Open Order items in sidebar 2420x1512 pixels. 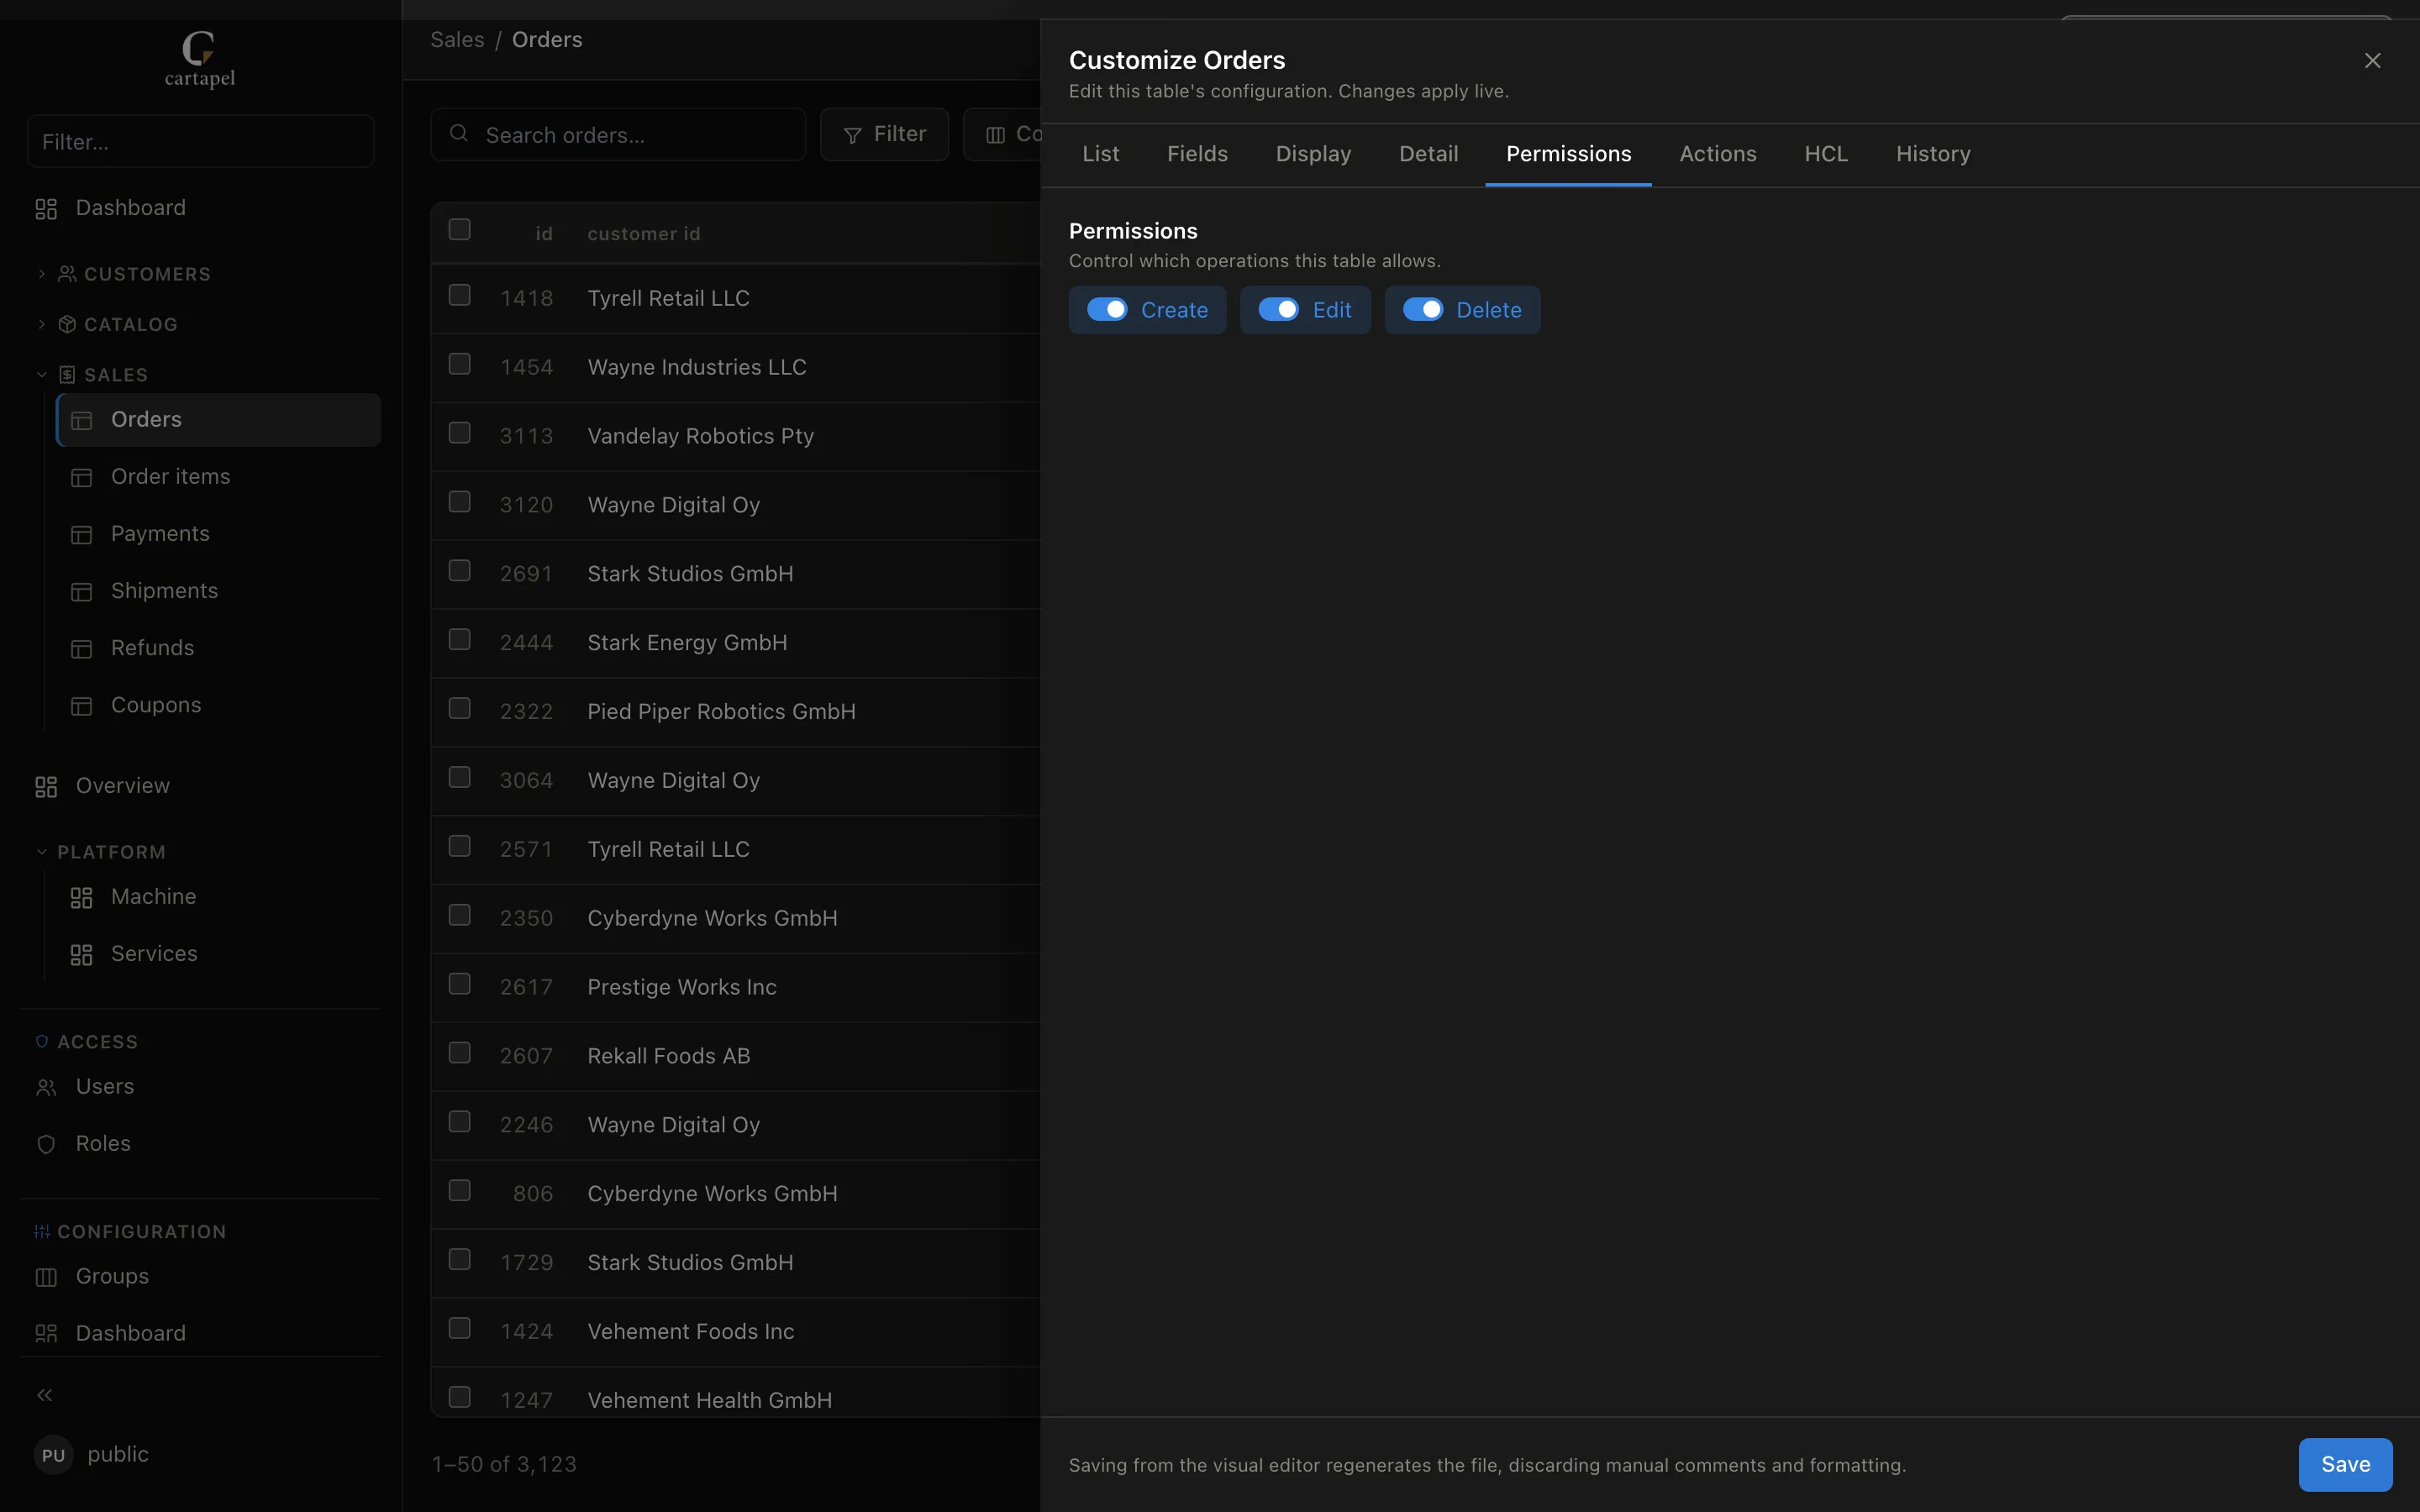(219, 477)
